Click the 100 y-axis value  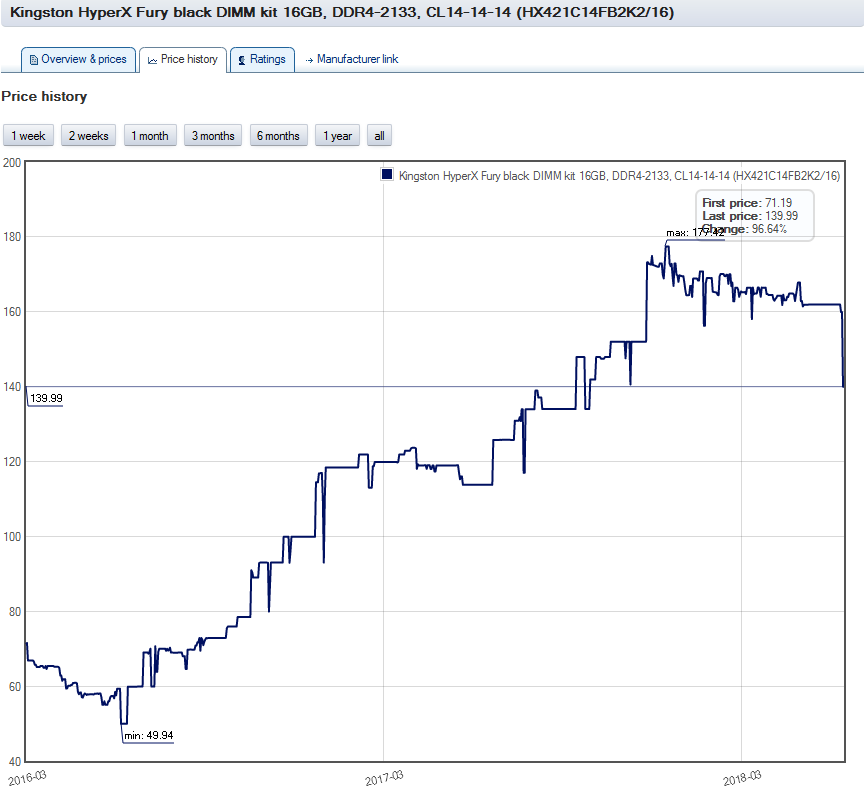[x=12, y=537]
